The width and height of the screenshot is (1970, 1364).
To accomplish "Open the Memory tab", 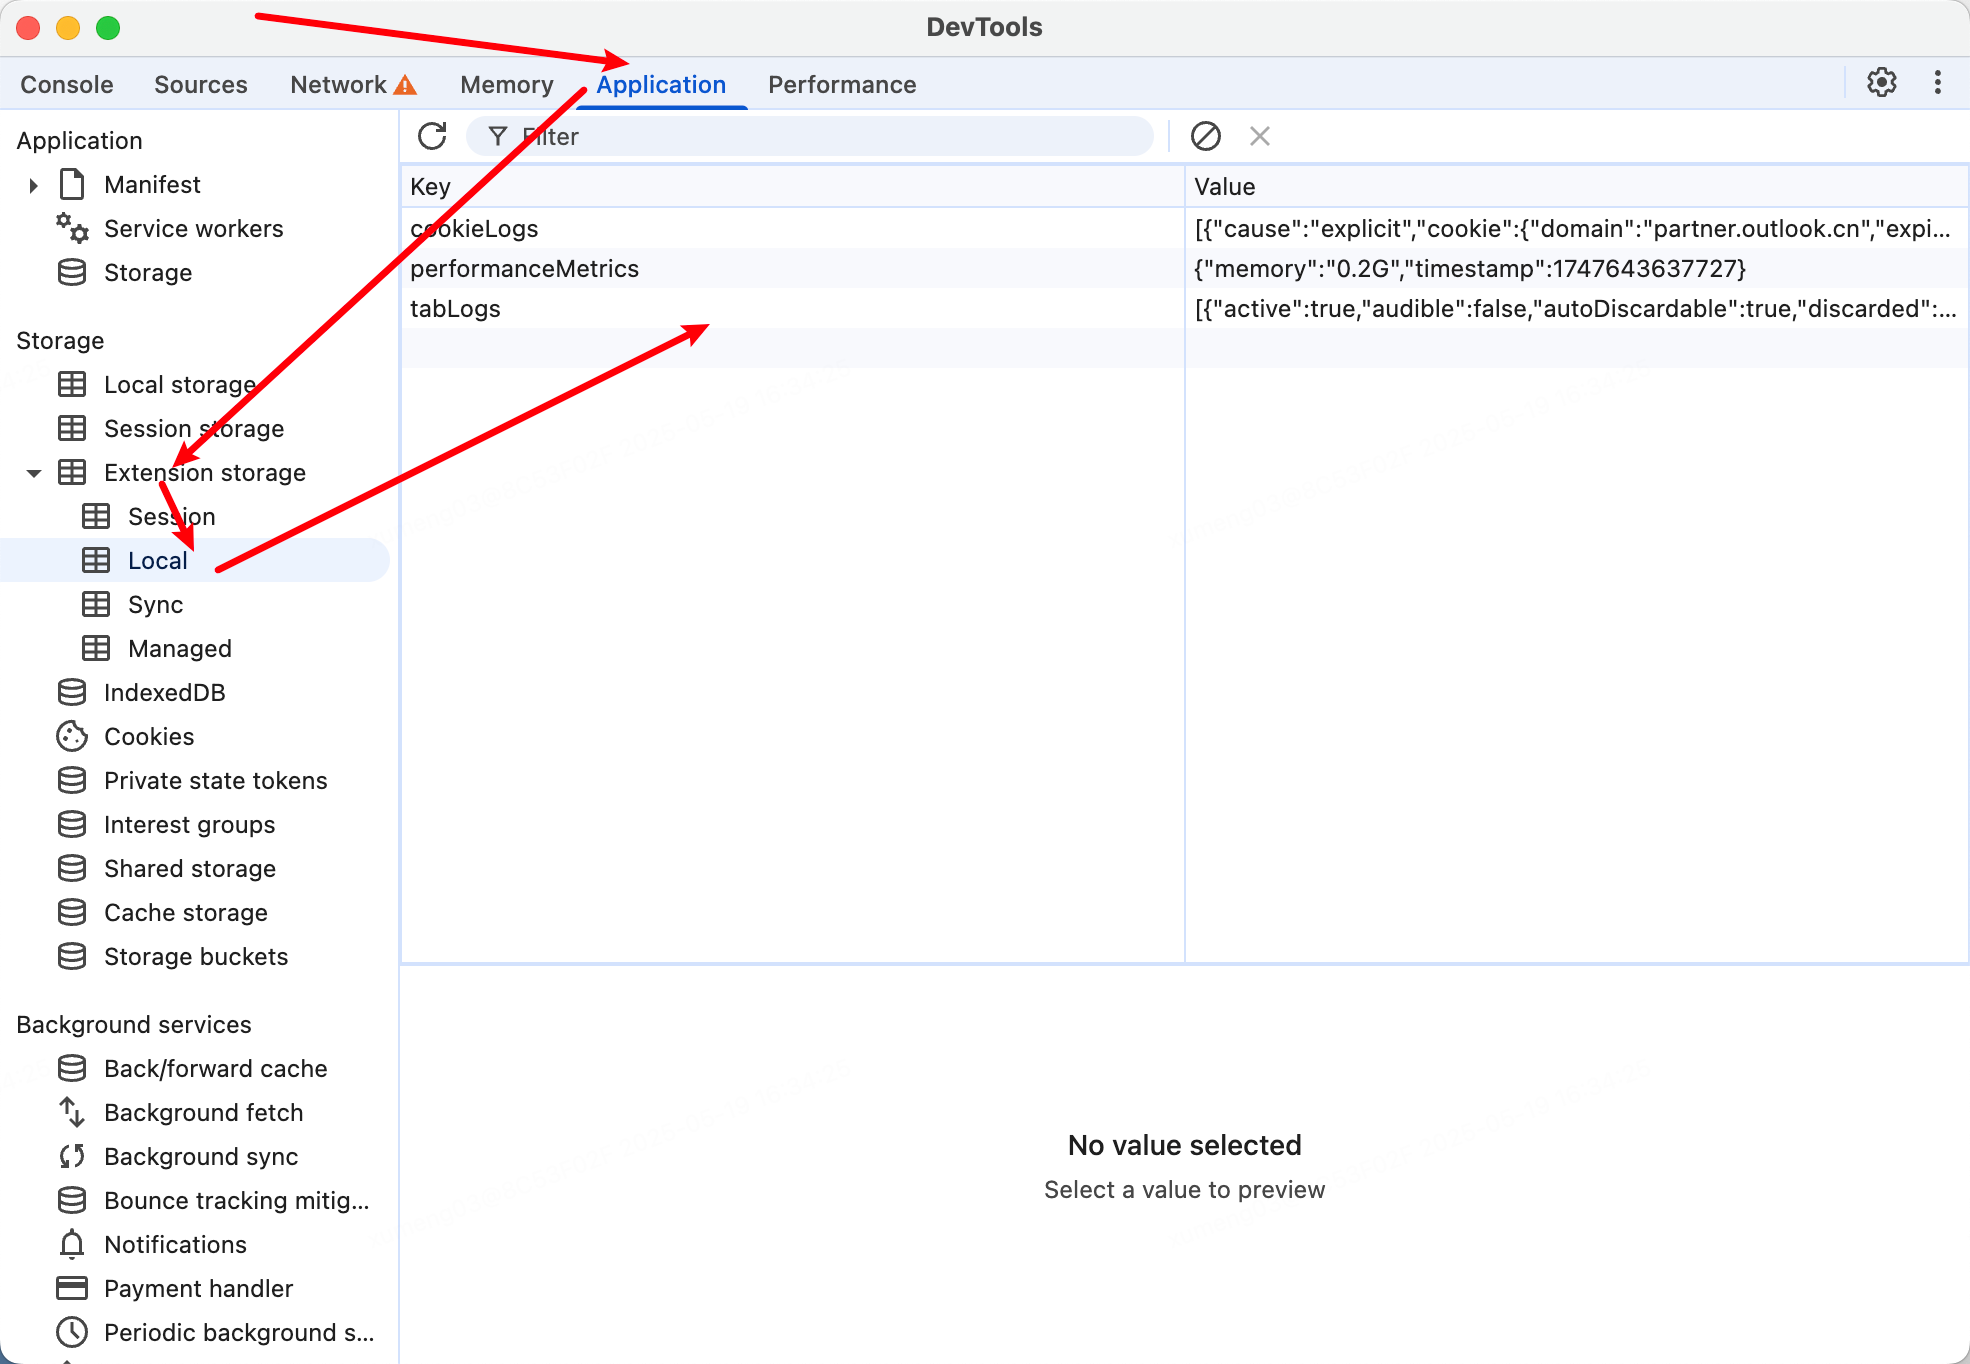I will (506, 85).
